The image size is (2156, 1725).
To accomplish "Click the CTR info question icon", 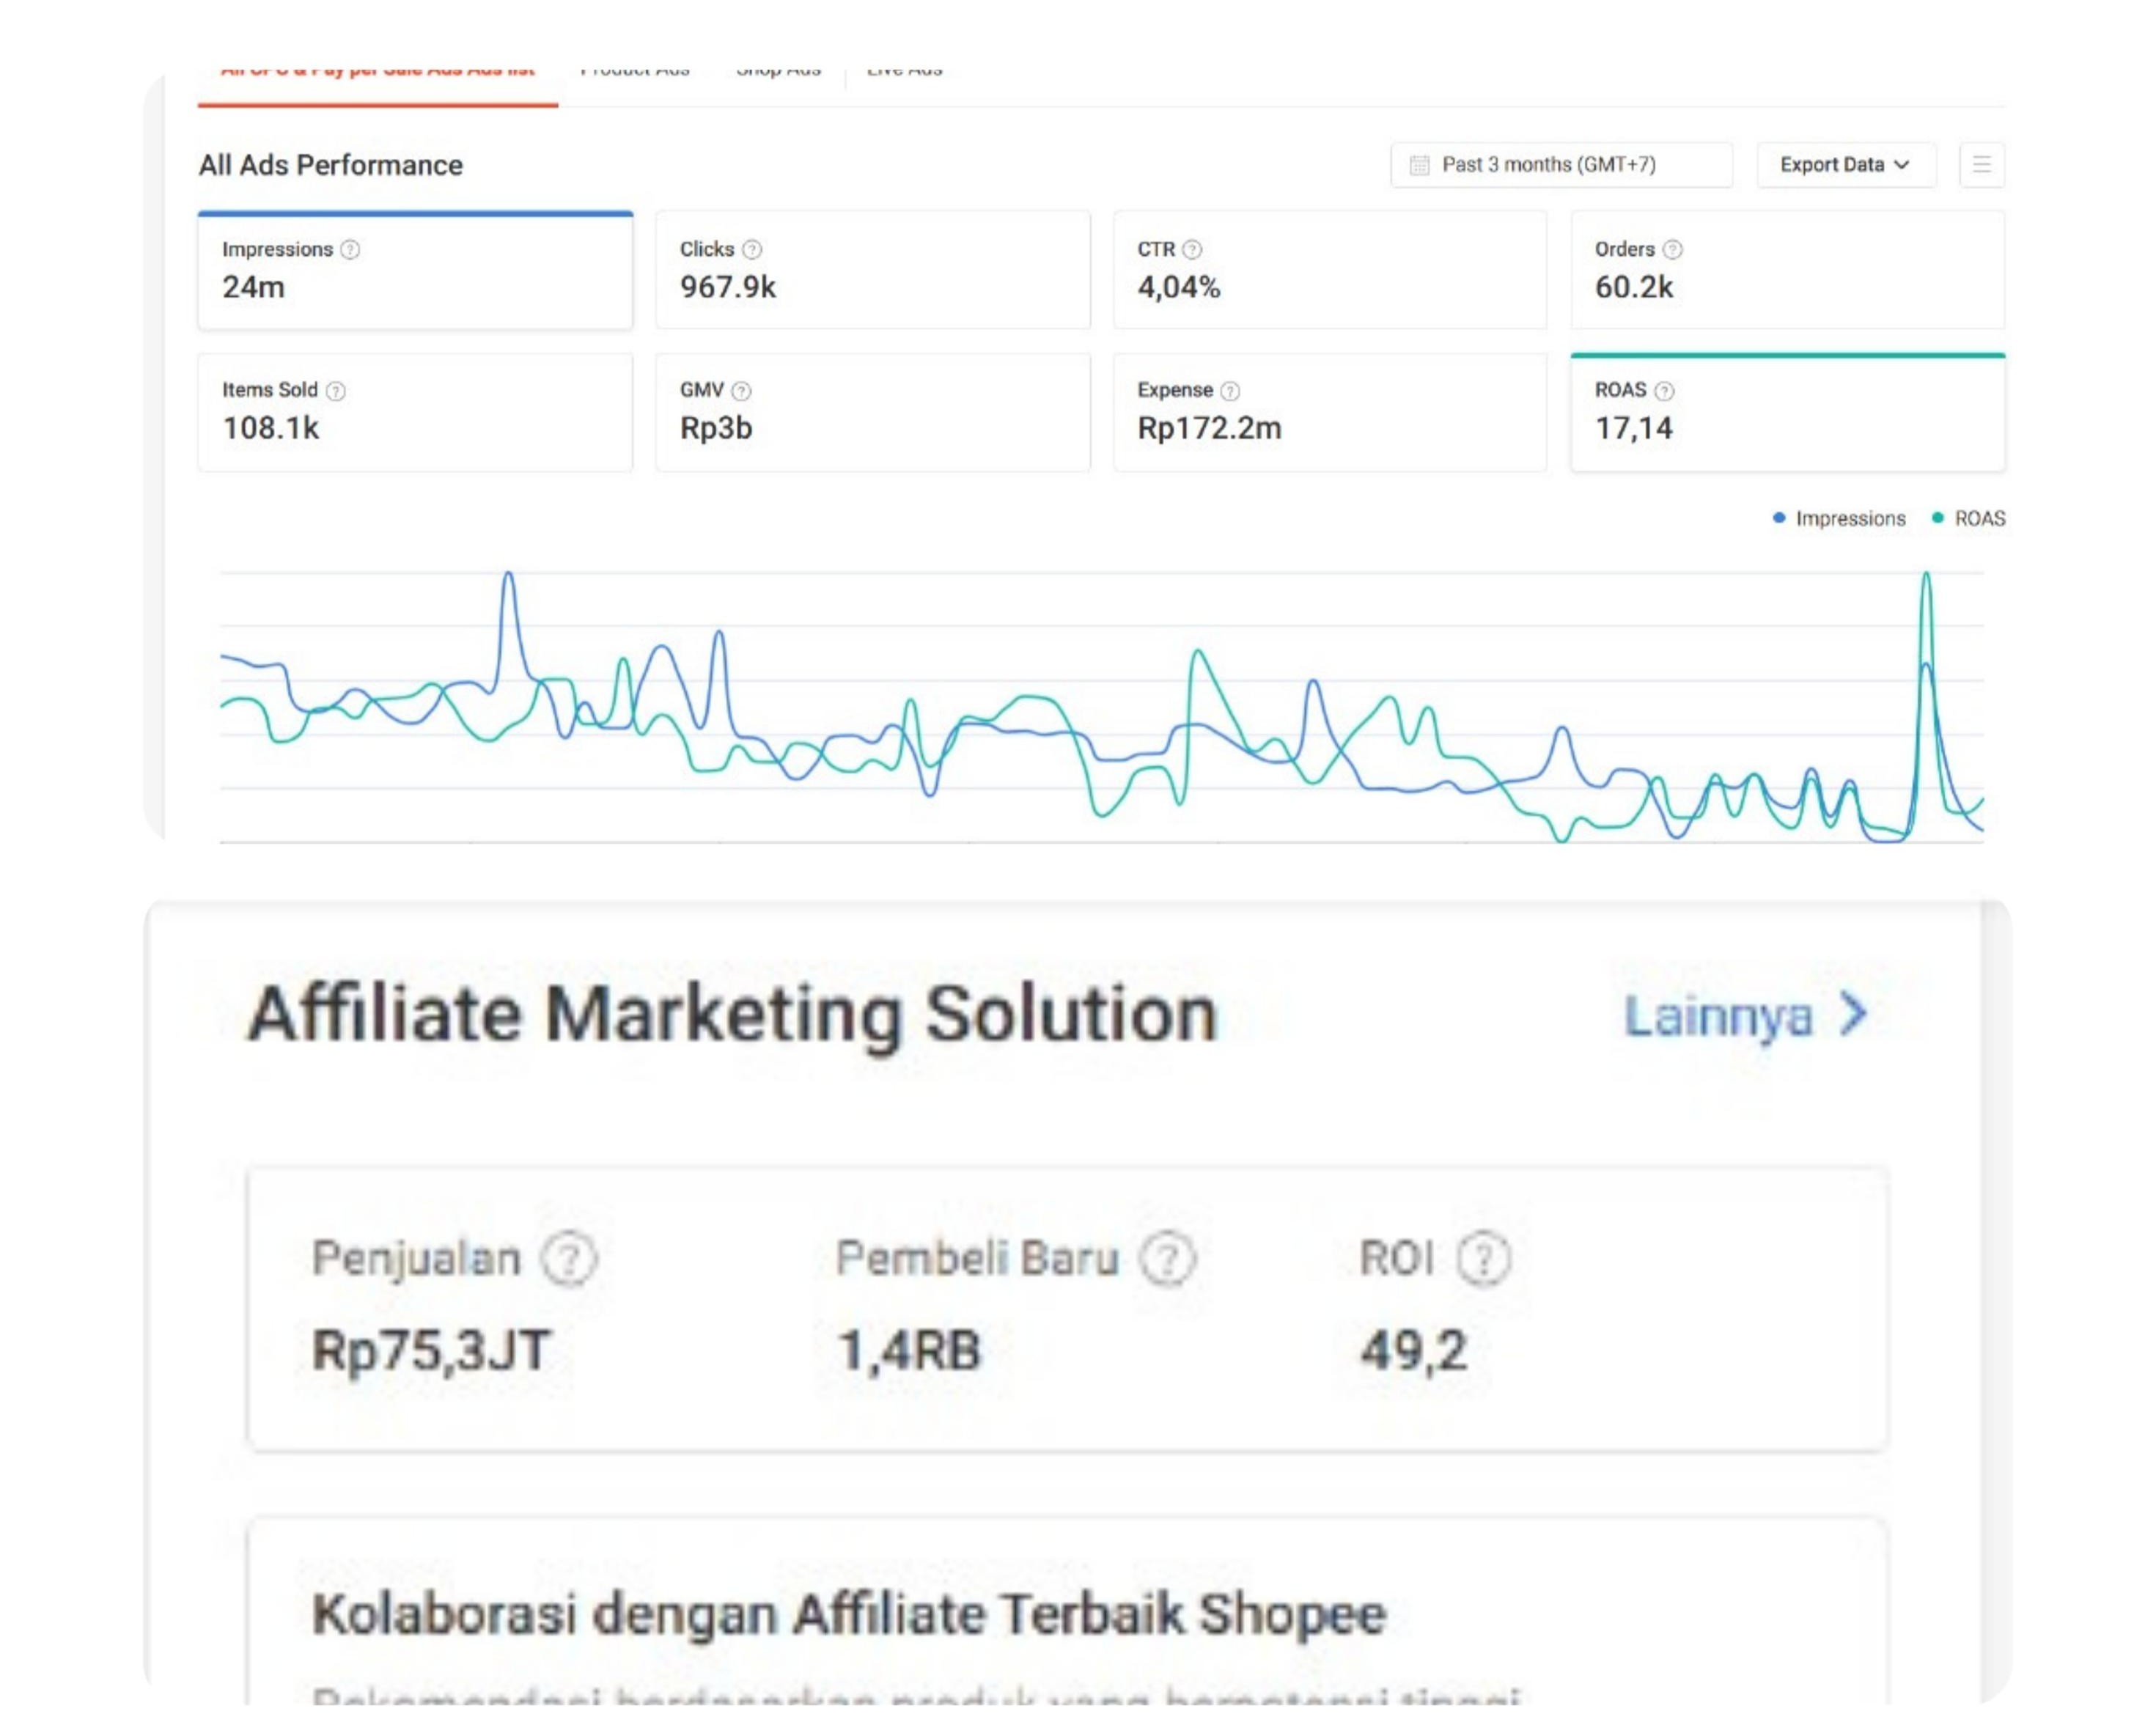I will tap(1192, 249).
